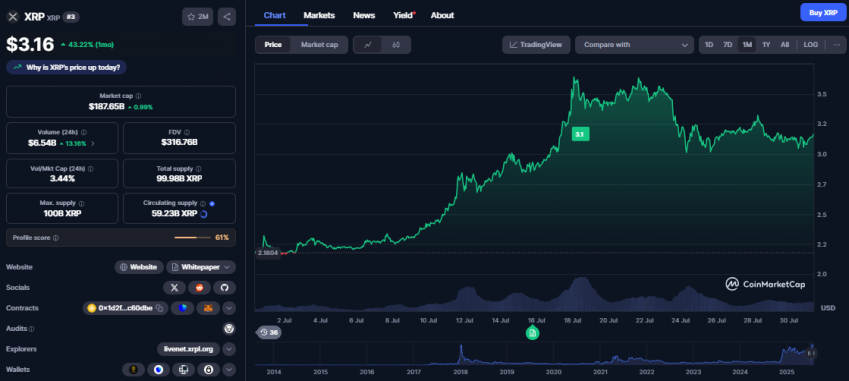Click the $187.65B market cap value
This screenshot has height=381, width=849.
point(107,107)
